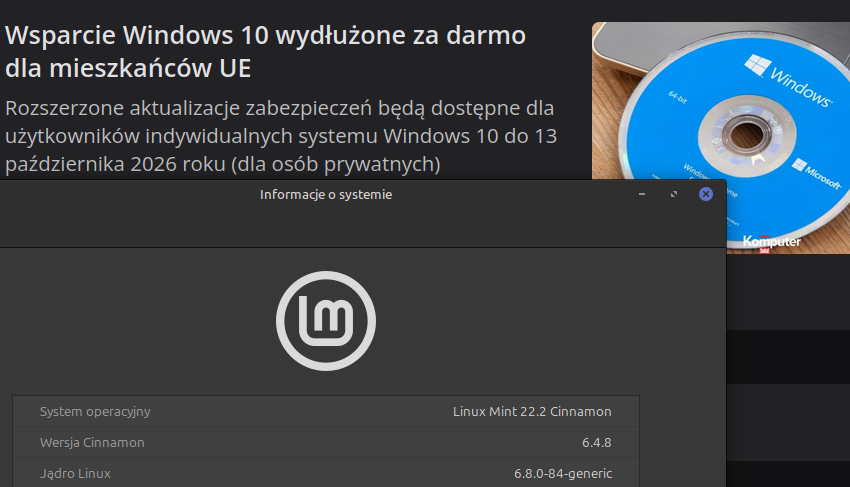Select the System operacyjny label
This screenshot has height=487, width=850.
95,411
